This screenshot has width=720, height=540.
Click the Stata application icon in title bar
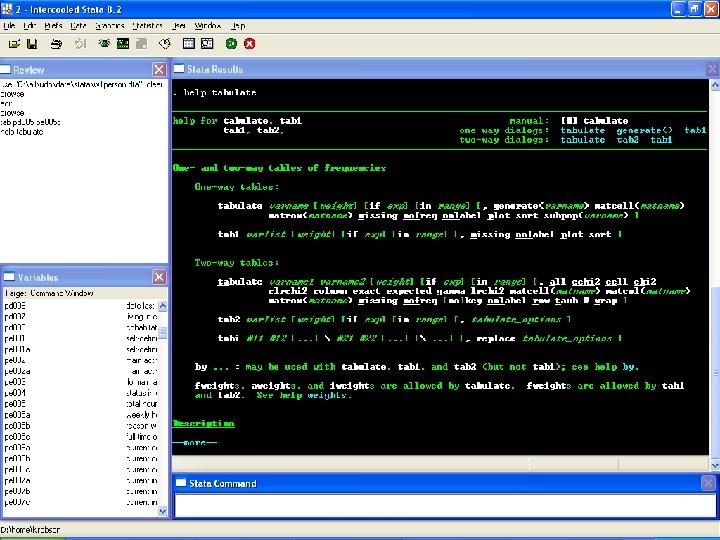point(7,9)
